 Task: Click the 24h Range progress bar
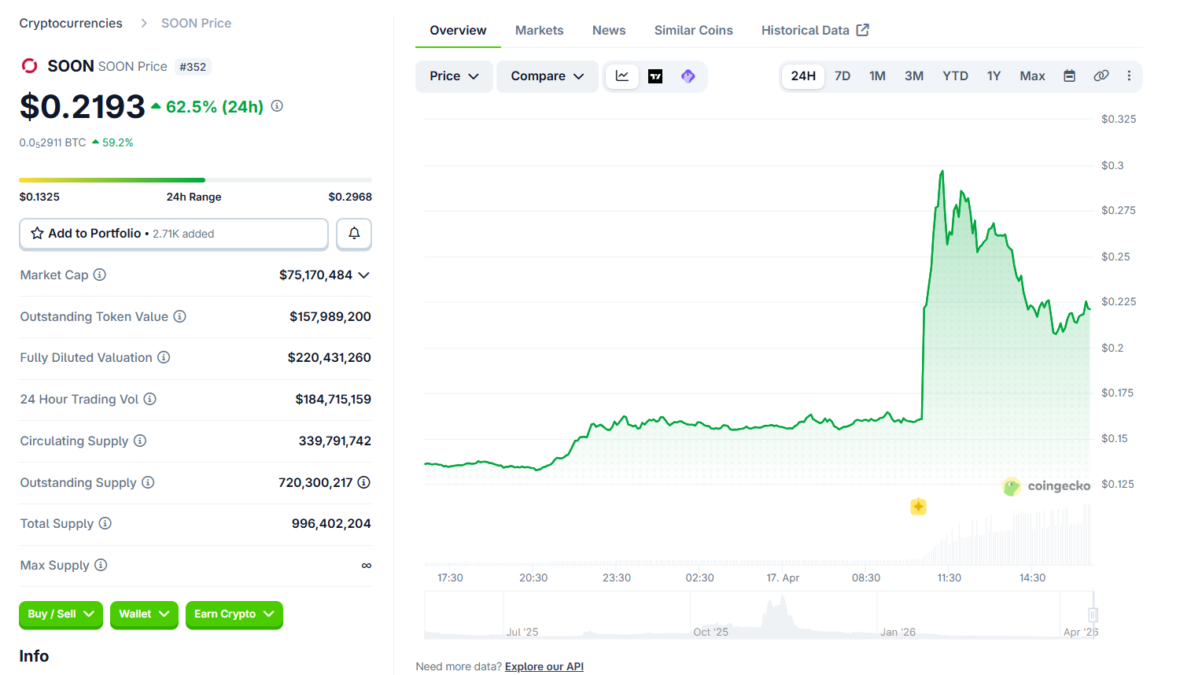point(195,180)
